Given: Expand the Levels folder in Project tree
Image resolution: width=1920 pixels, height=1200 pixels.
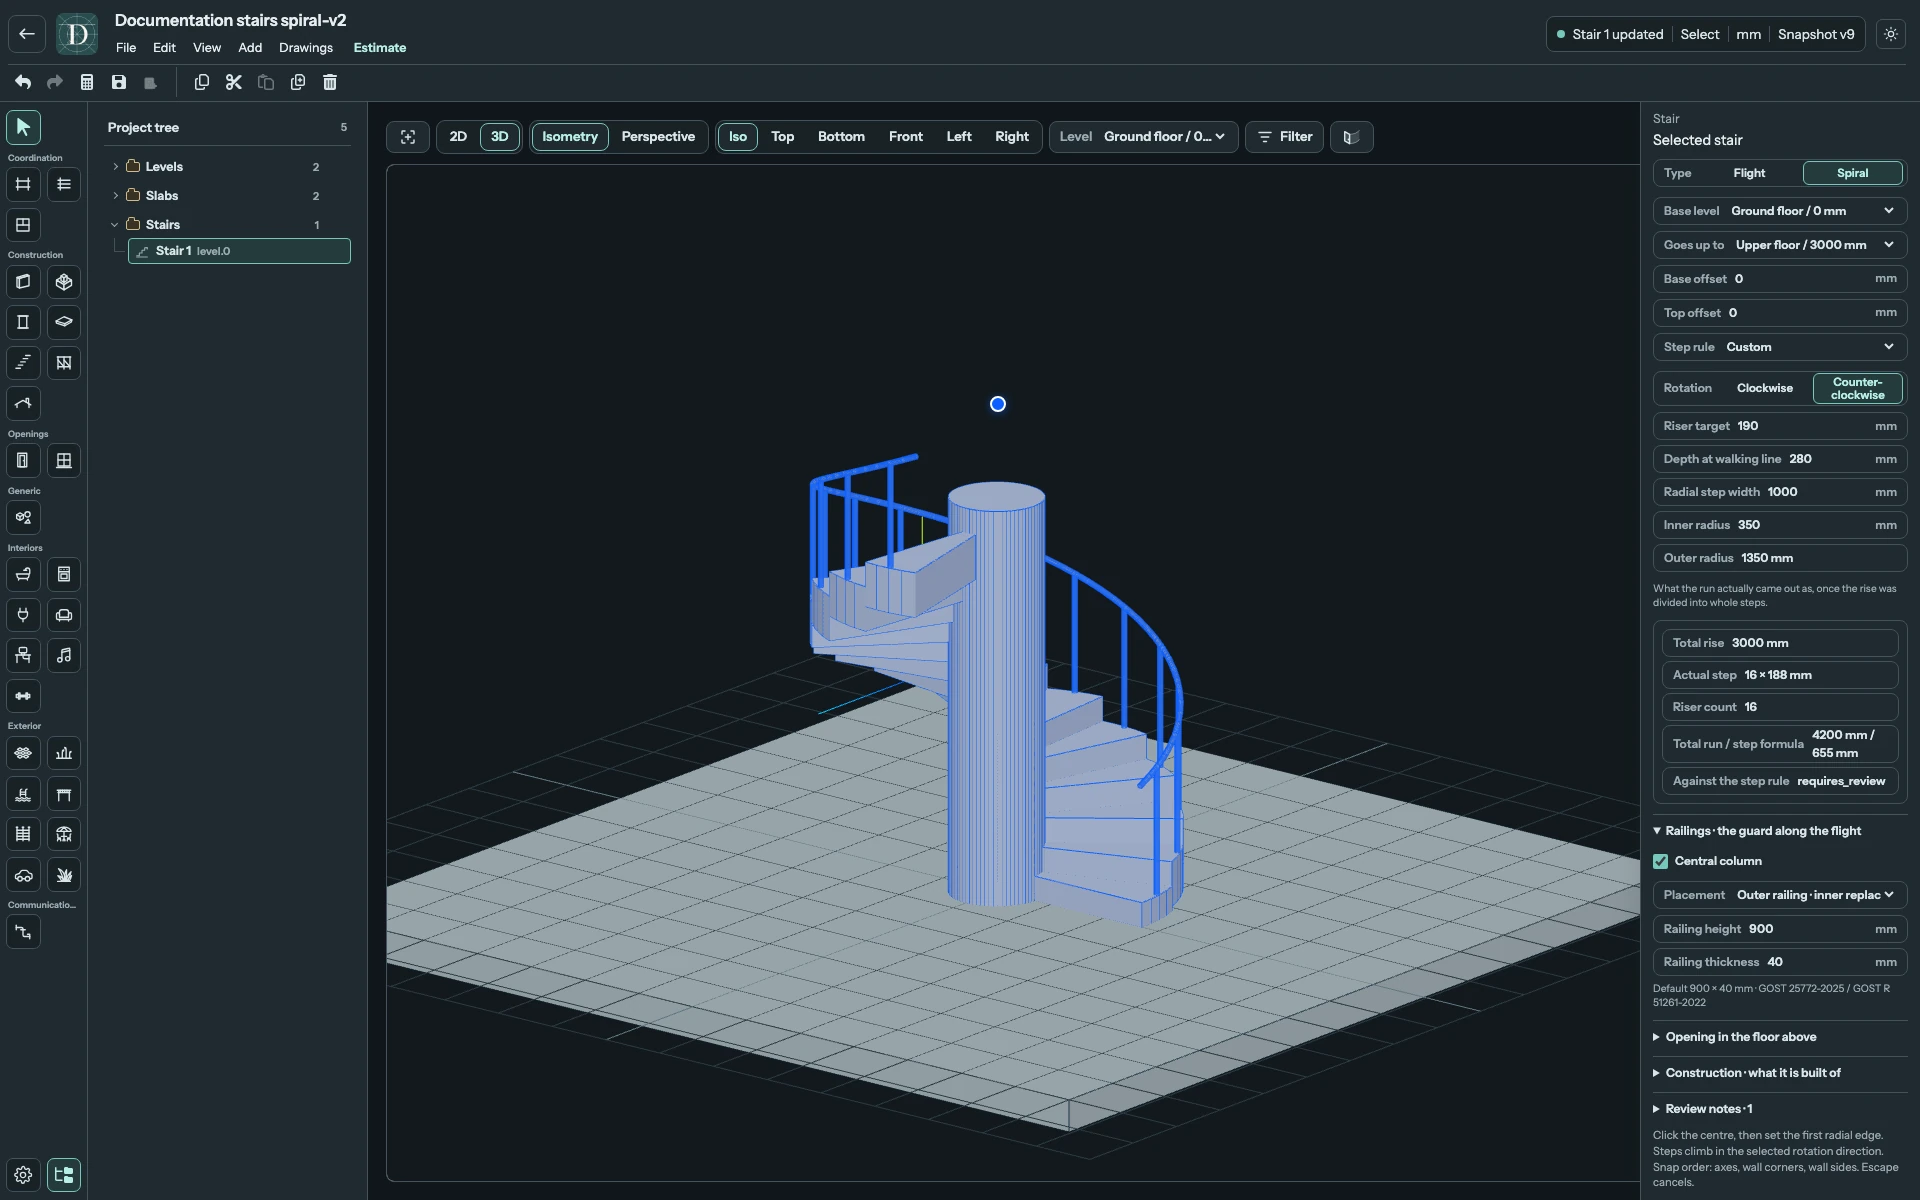Looking at the screenshot, I should (x=115, y=167).
